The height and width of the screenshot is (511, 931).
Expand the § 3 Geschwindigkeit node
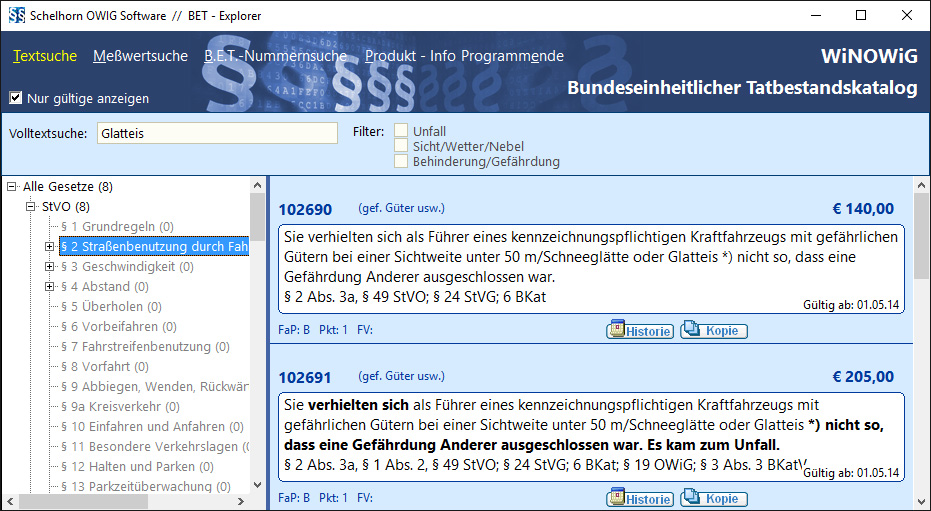coord(50,267)
